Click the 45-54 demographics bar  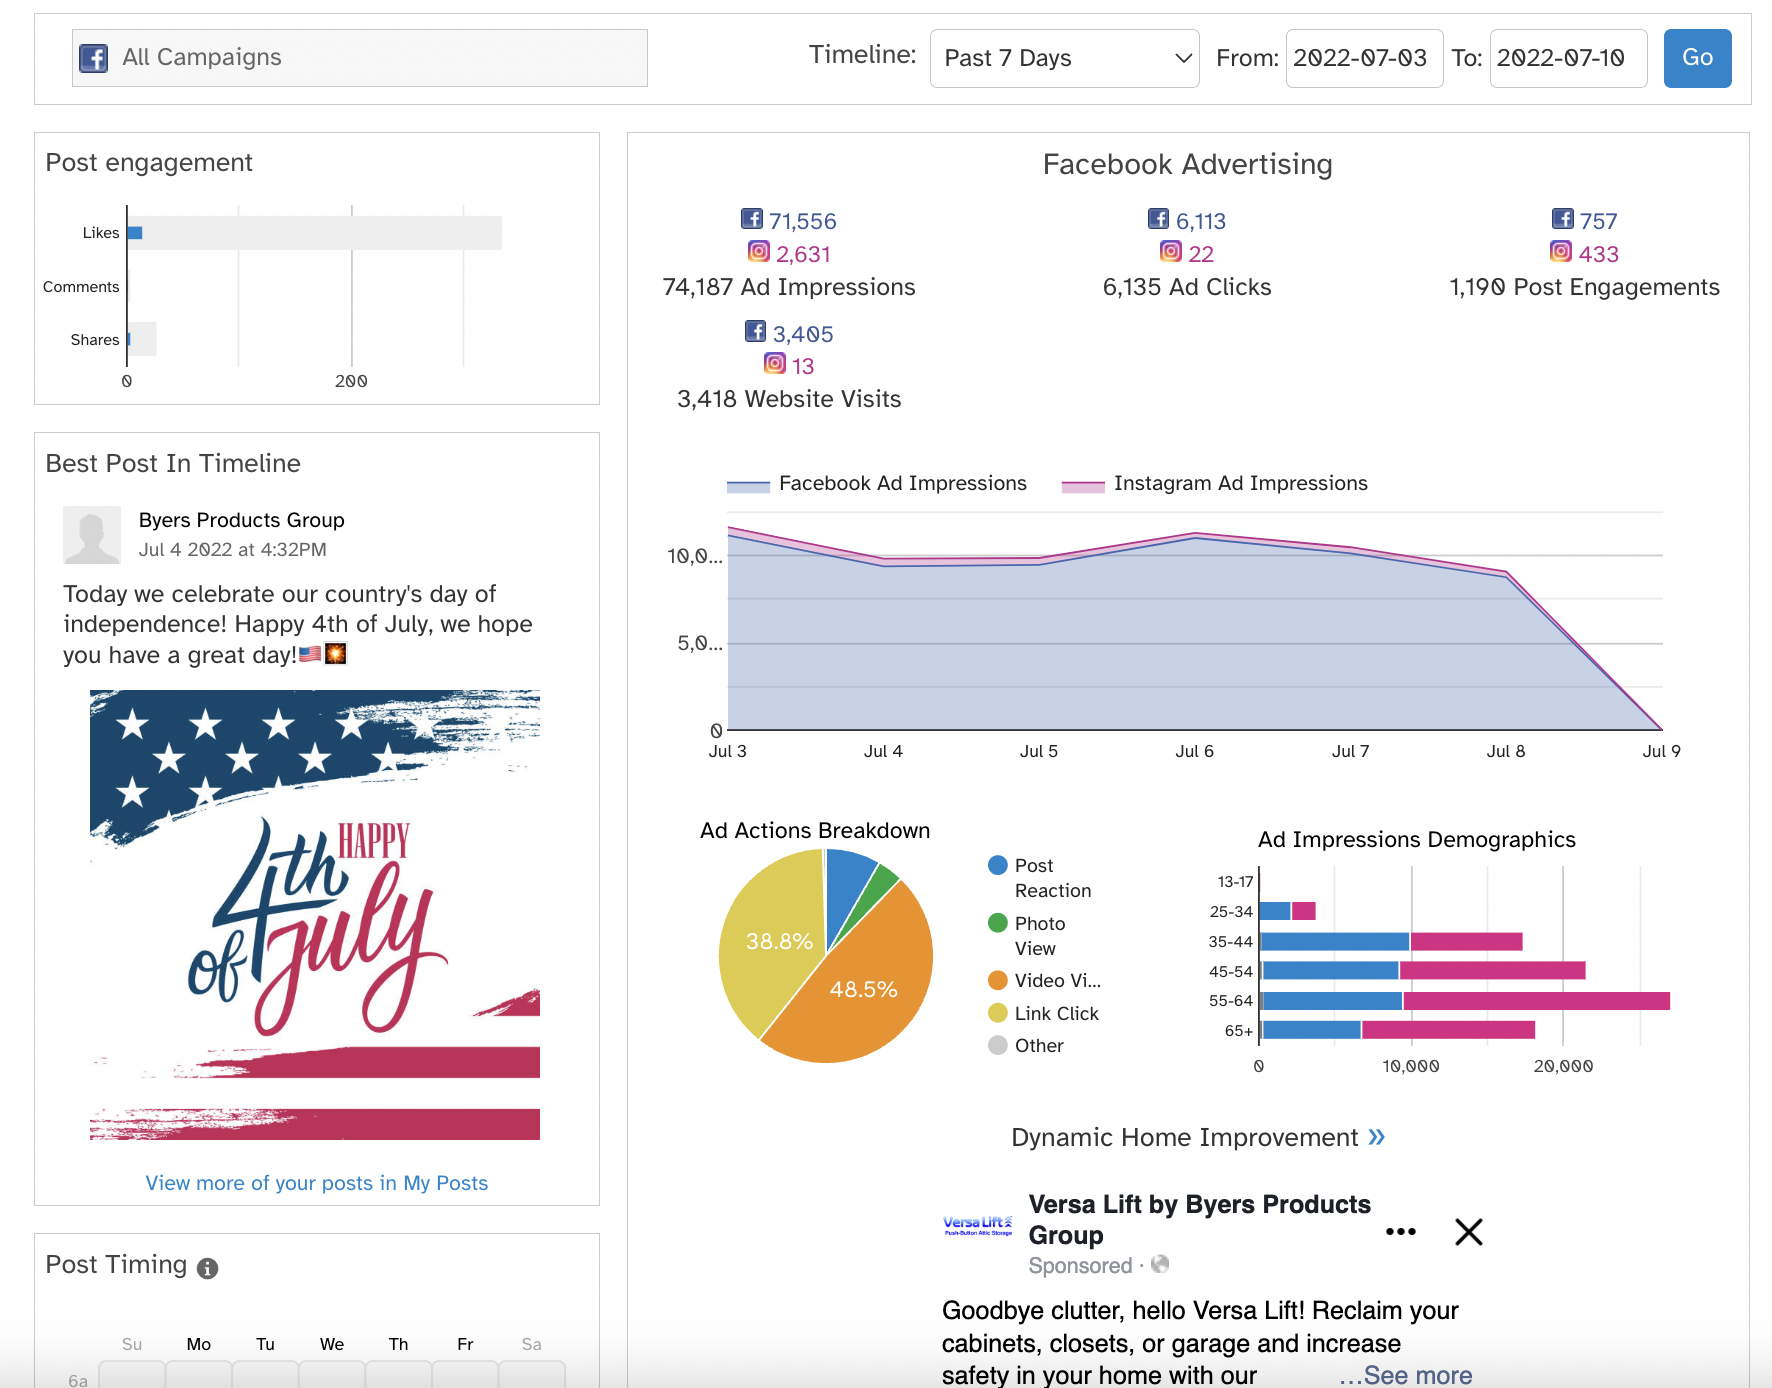(x=1423, y=971)
